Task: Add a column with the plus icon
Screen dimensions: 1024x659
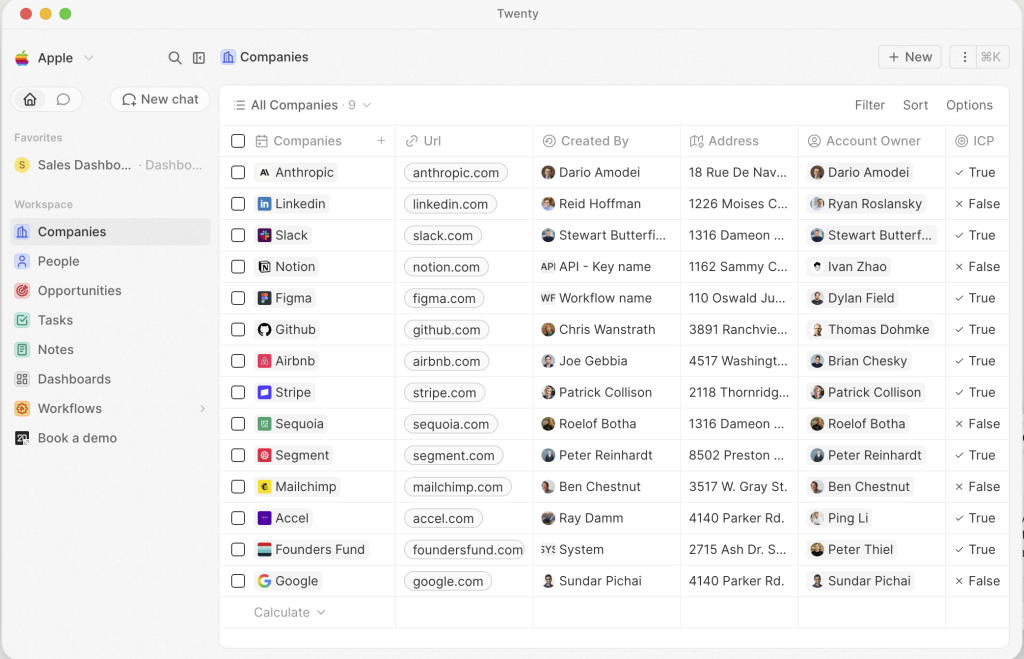Action: coord(381,140)
